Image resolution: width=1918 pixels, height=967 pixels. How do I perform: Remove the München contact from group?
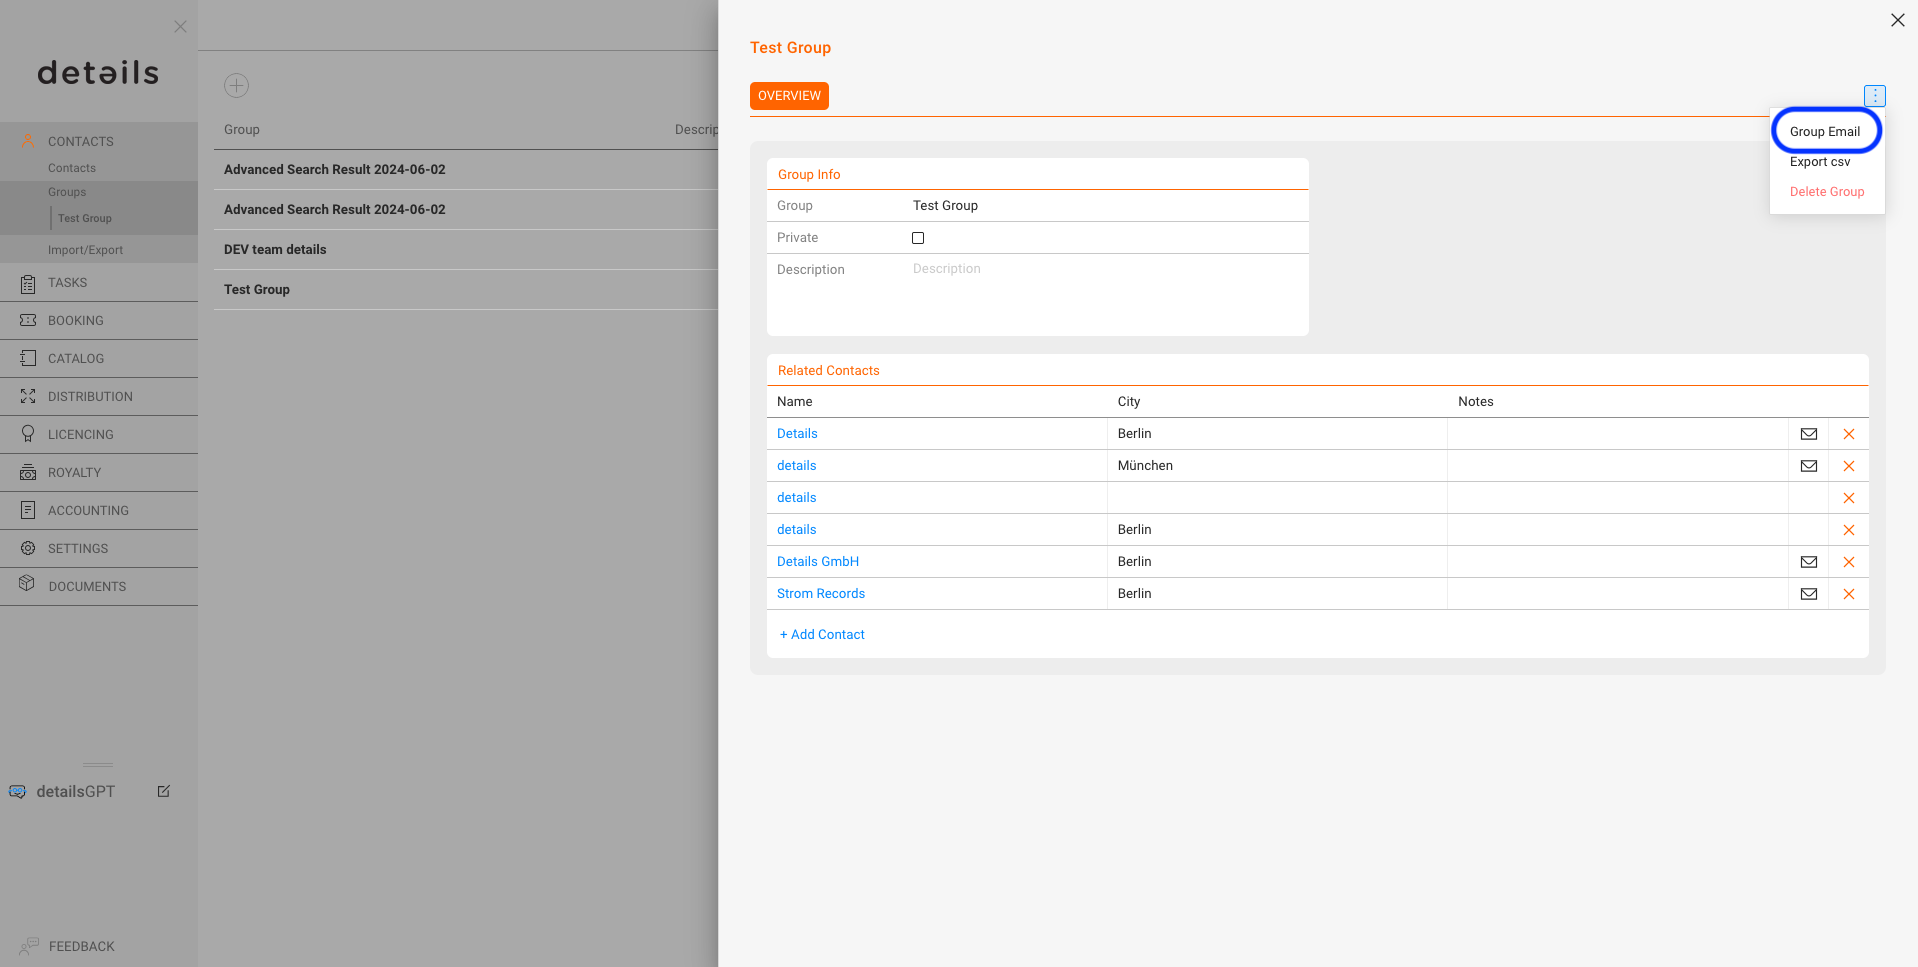1848,466
